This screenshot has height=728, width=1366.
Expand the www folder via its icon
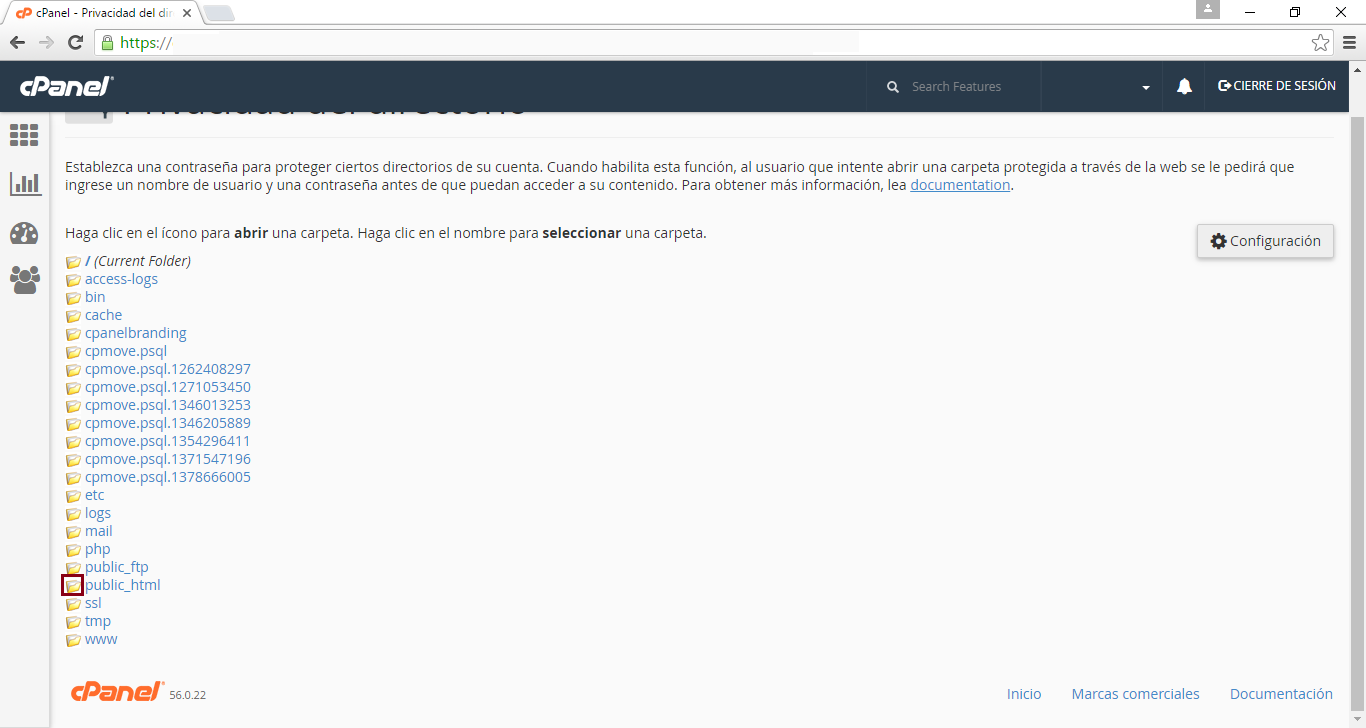coord(73,640)
